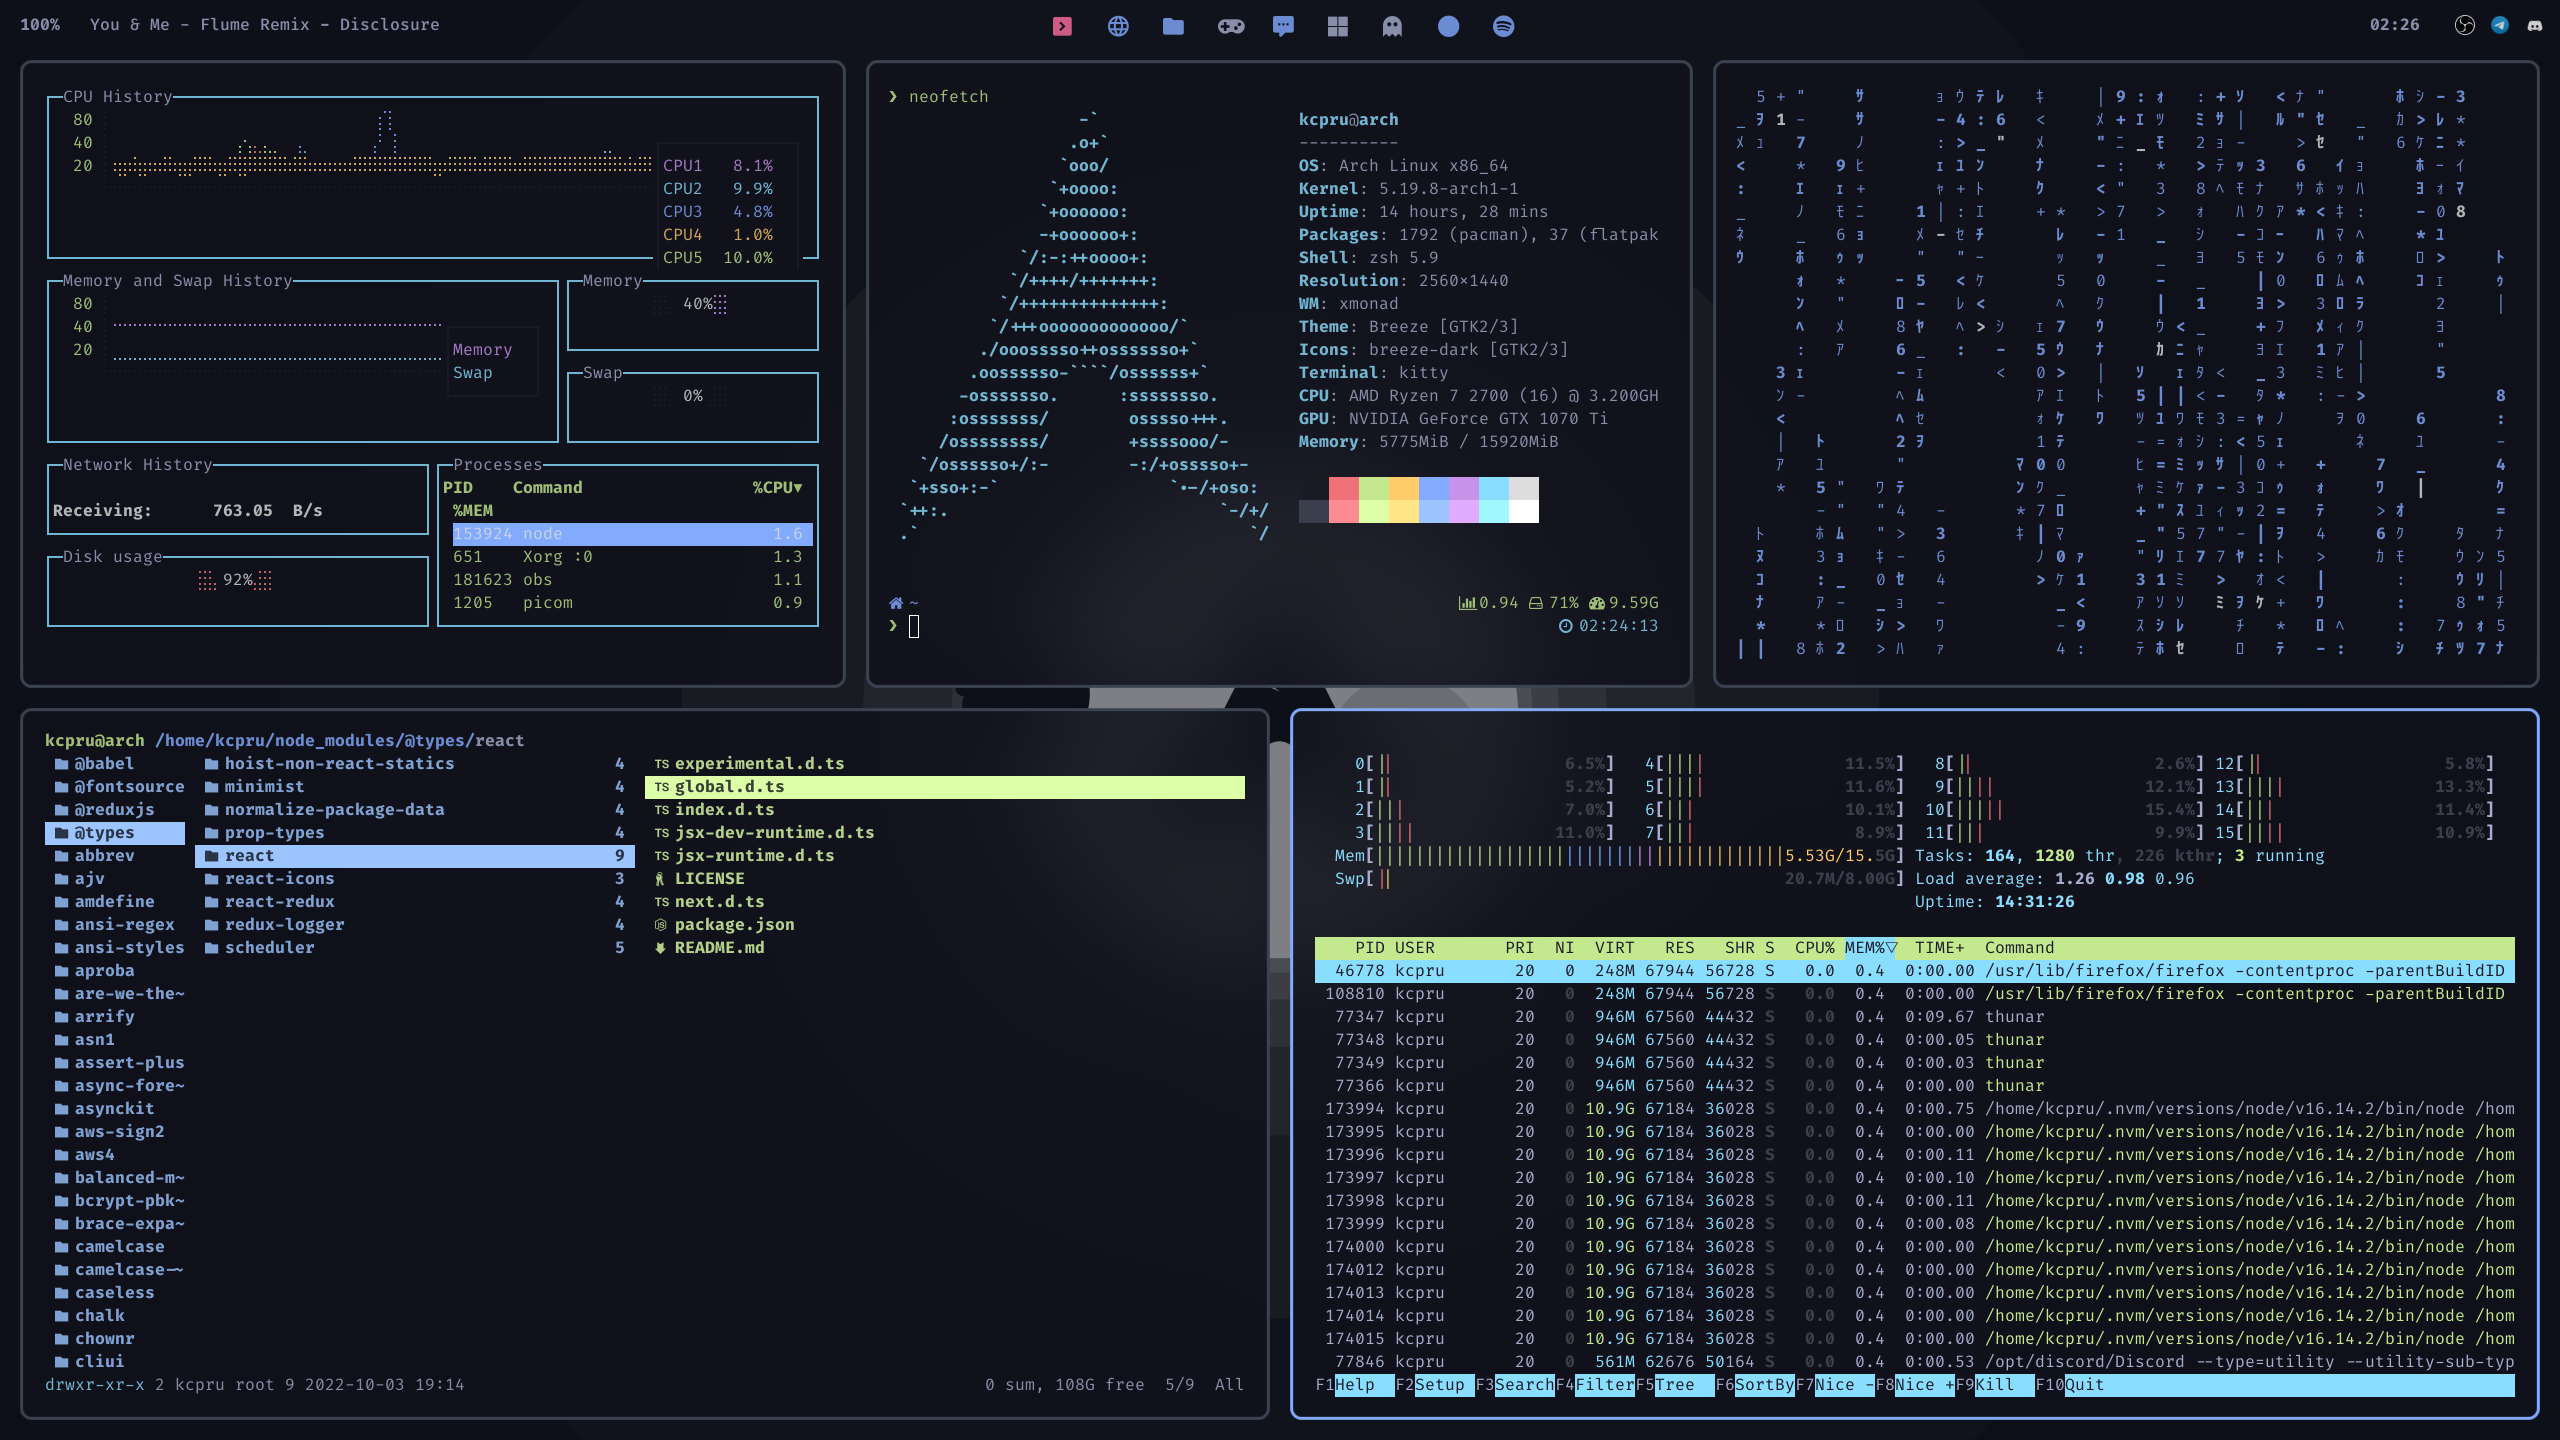Click the TS icon next to experimental.d.ts
The width and height of the screenshot is (2560, 1440).
pyautogui.click(x=661, y=764)
